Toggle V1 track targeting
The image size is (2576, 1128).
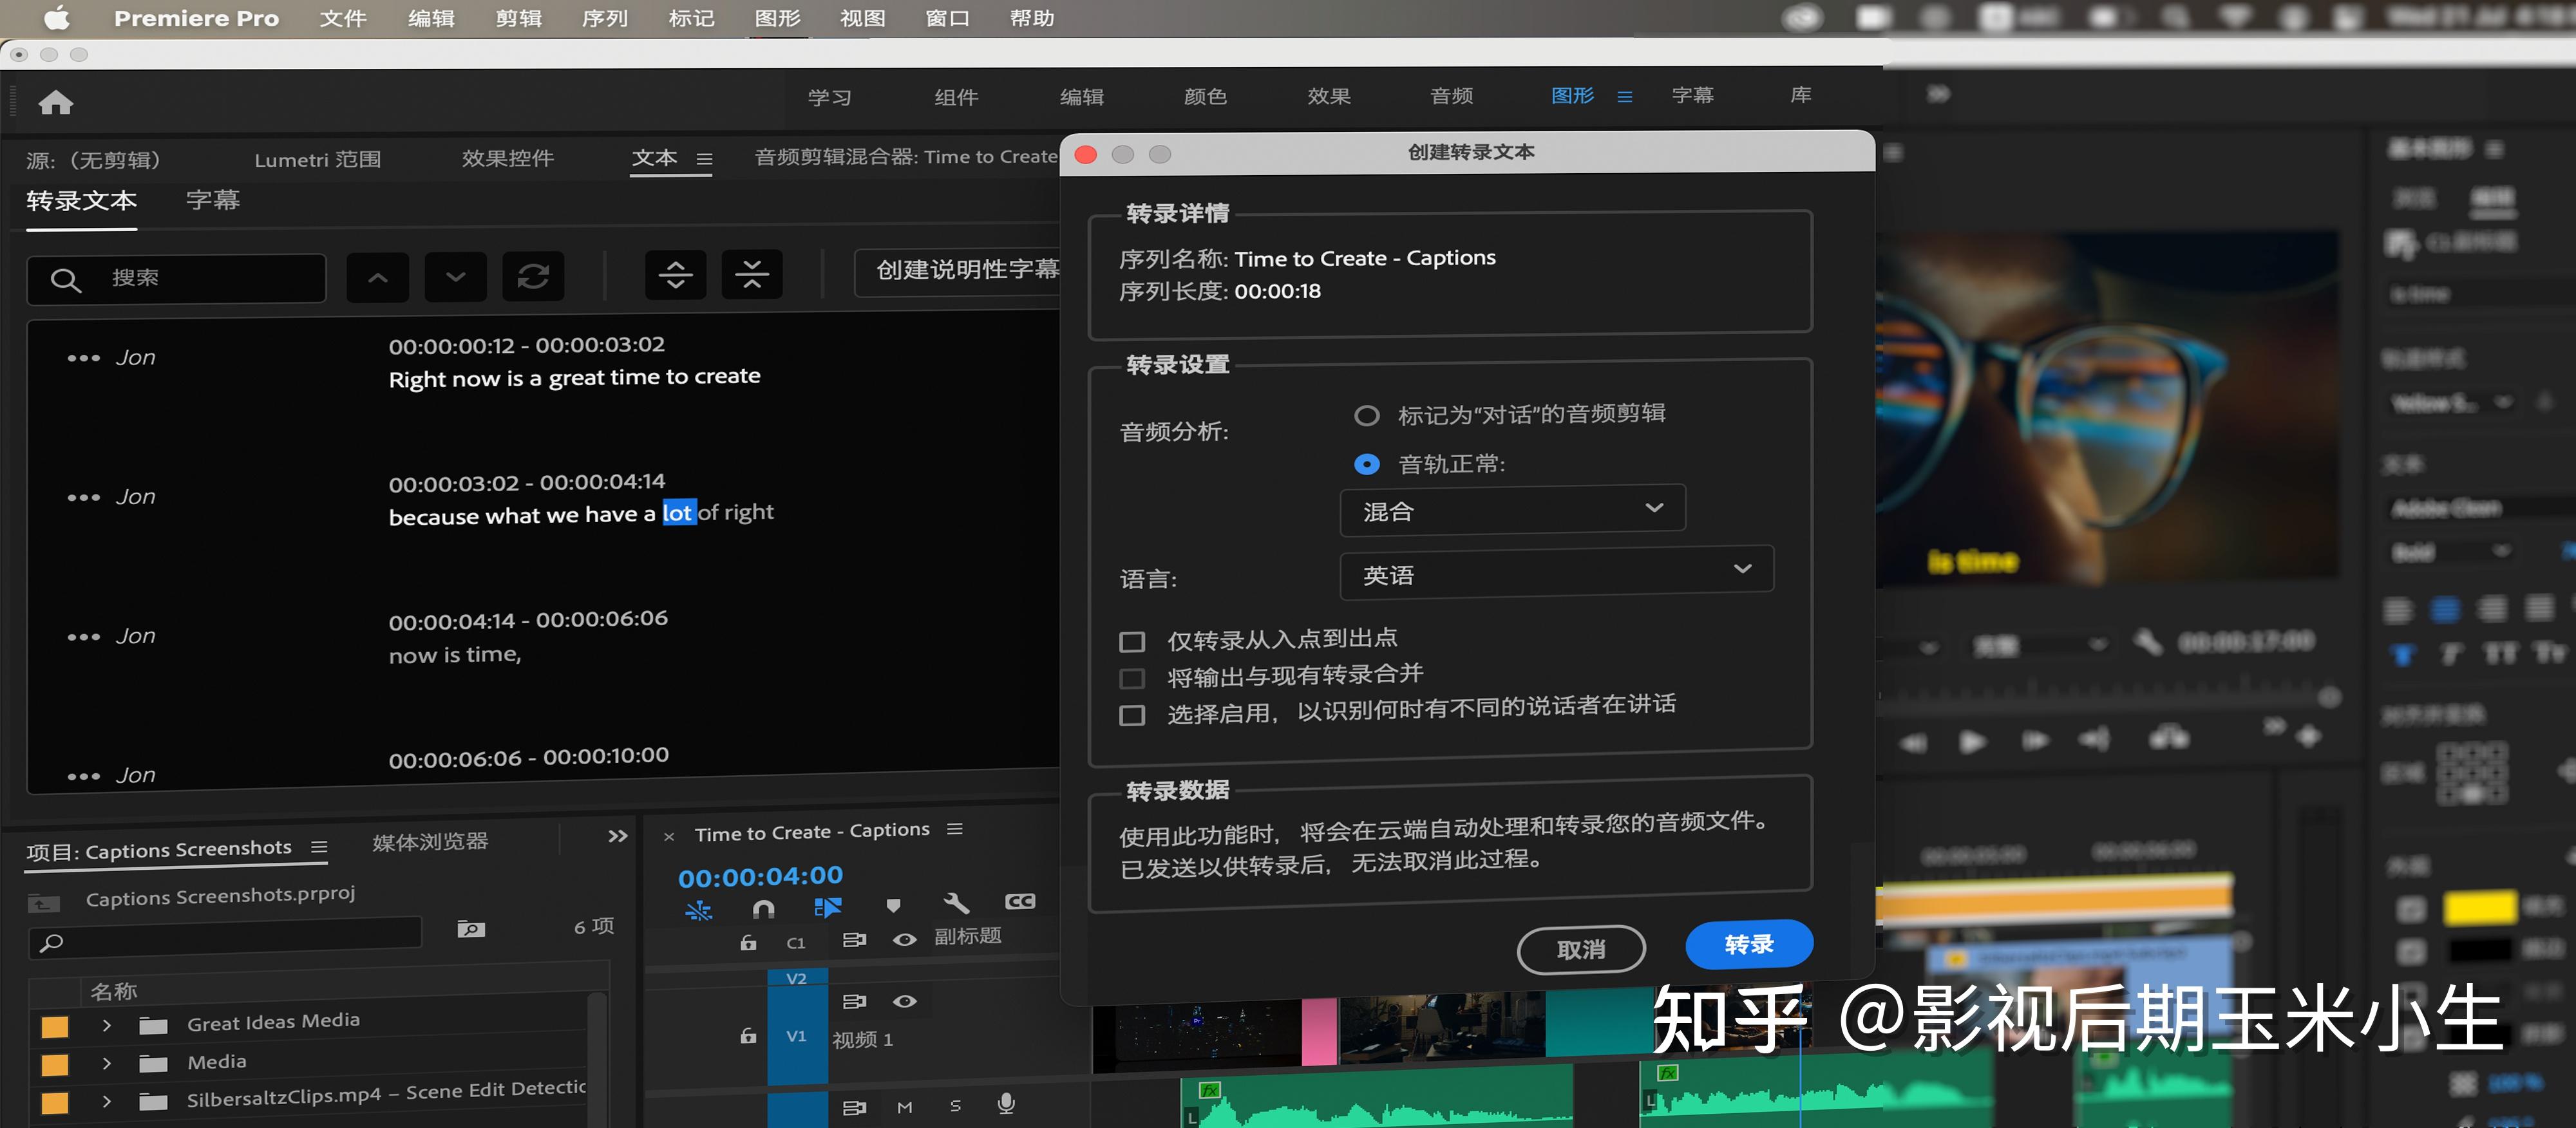coord(796,1036)
